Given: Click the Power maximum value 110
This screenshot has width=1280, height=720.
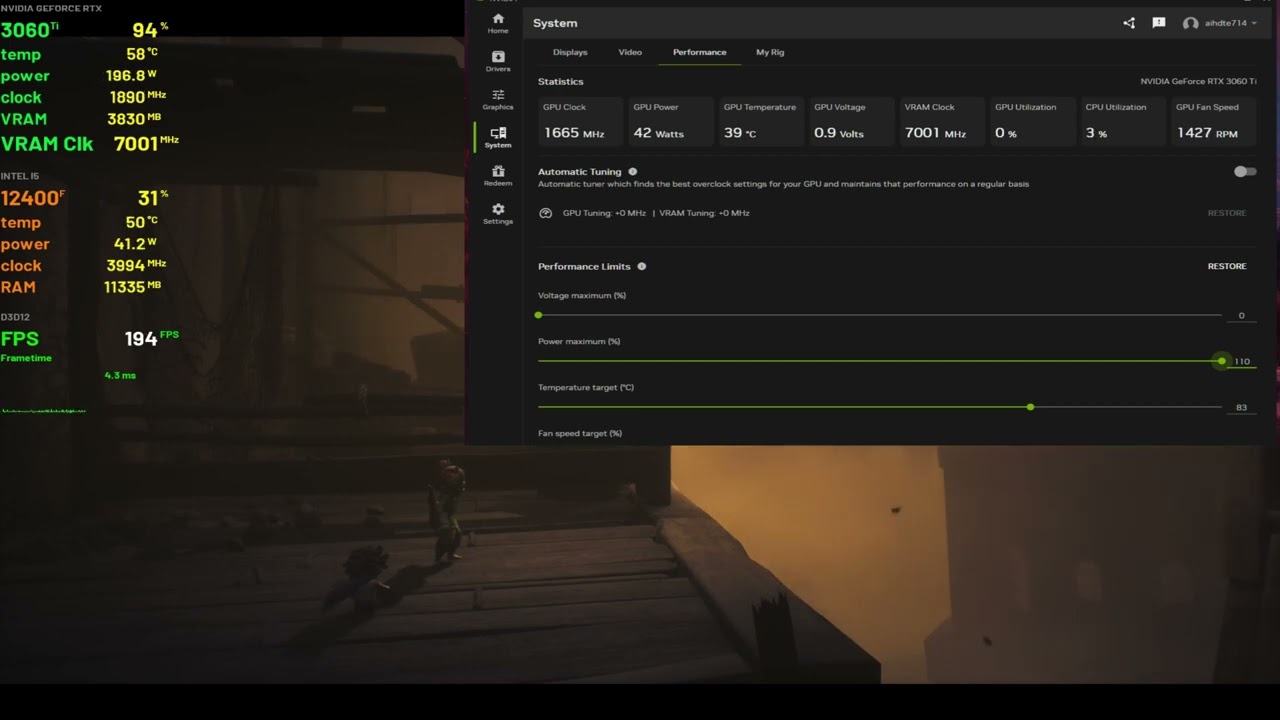Looking at the screenshot, I should pyautogui.click(x=1242, y=362).
